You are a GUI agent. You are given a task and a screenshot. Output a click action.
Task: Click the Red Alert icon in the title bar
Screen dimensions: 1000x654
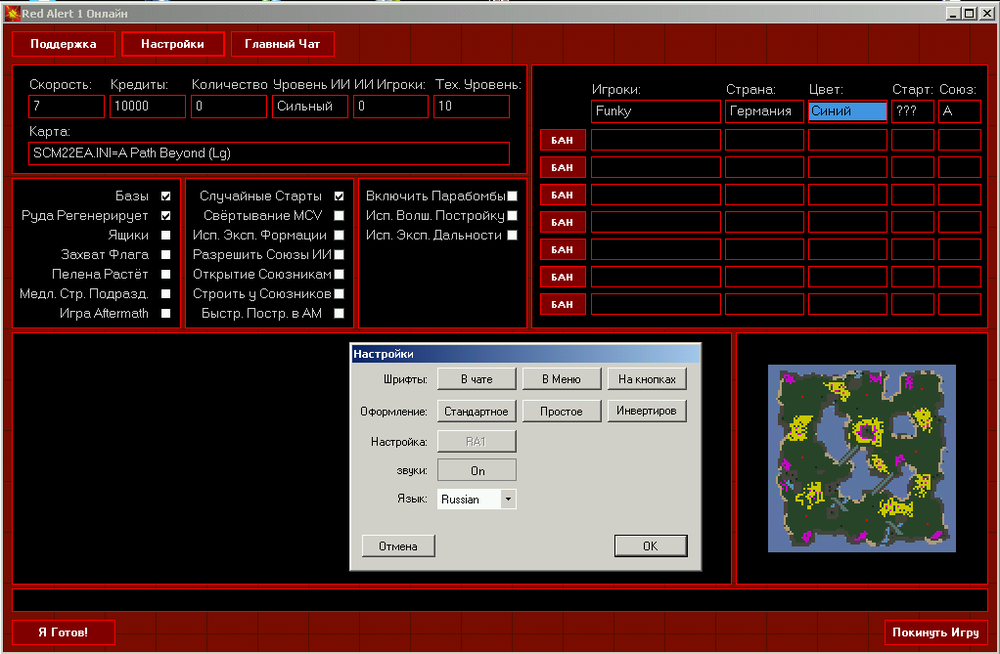pyautogui.click(x=12, y=13)
